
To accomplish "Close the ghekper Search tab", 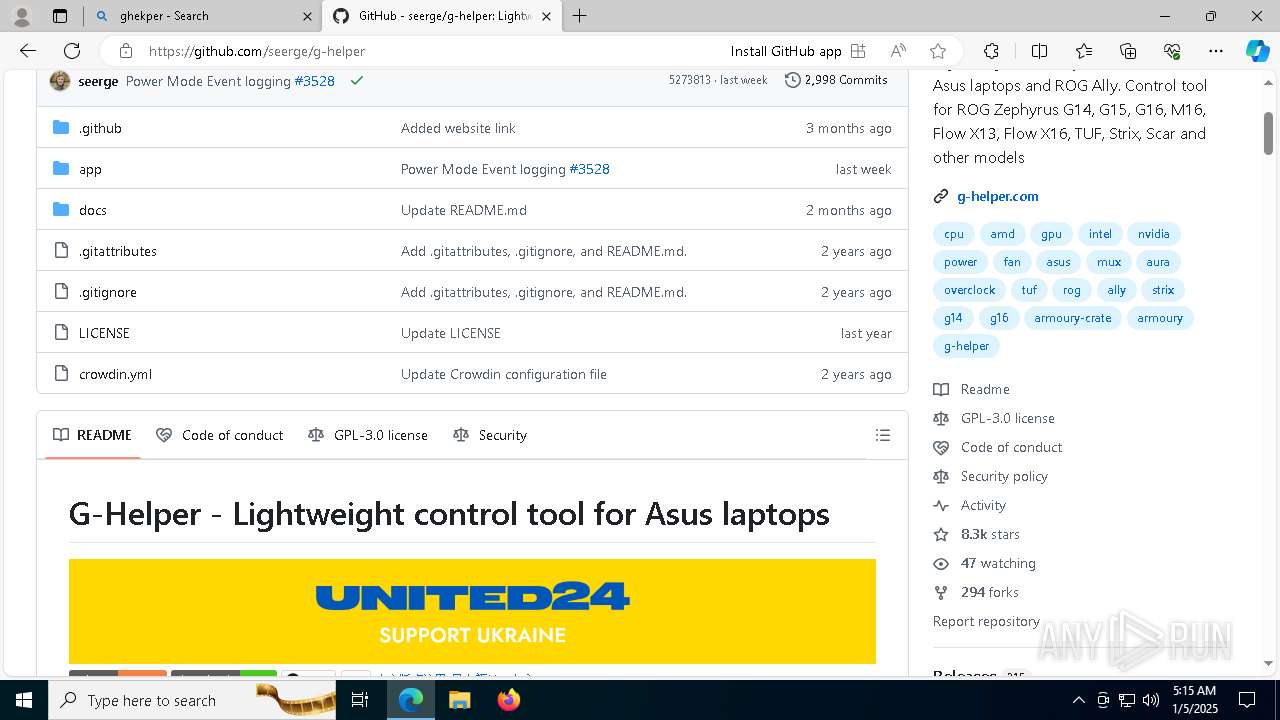I will 306,16.
